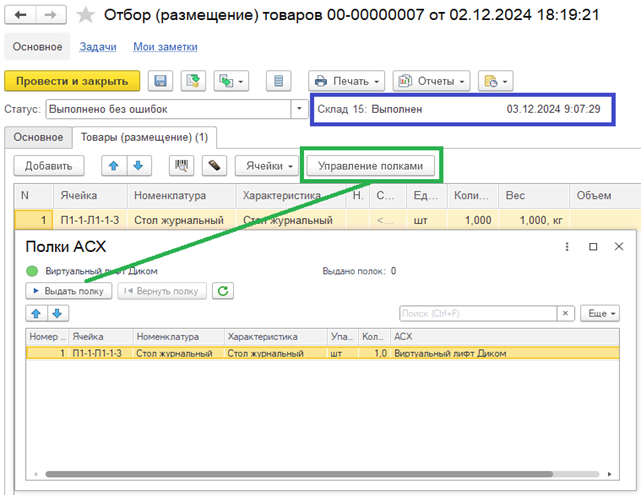Image resolution: width=641 pixels, height=495 pixels.
Task: Click the barcode scan icon
Action: pyautogui.click(x=183, y=165)
